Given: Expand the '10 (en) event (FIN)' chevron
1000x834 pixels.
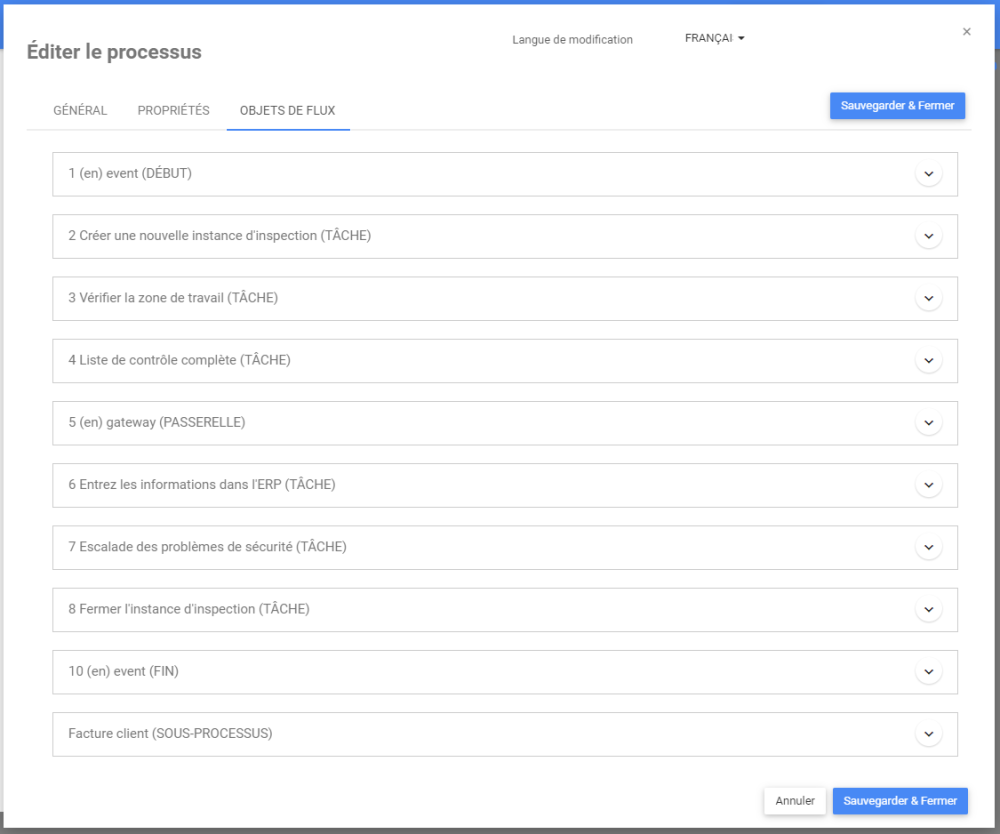Looking at the screenshot, I should 929,672.
